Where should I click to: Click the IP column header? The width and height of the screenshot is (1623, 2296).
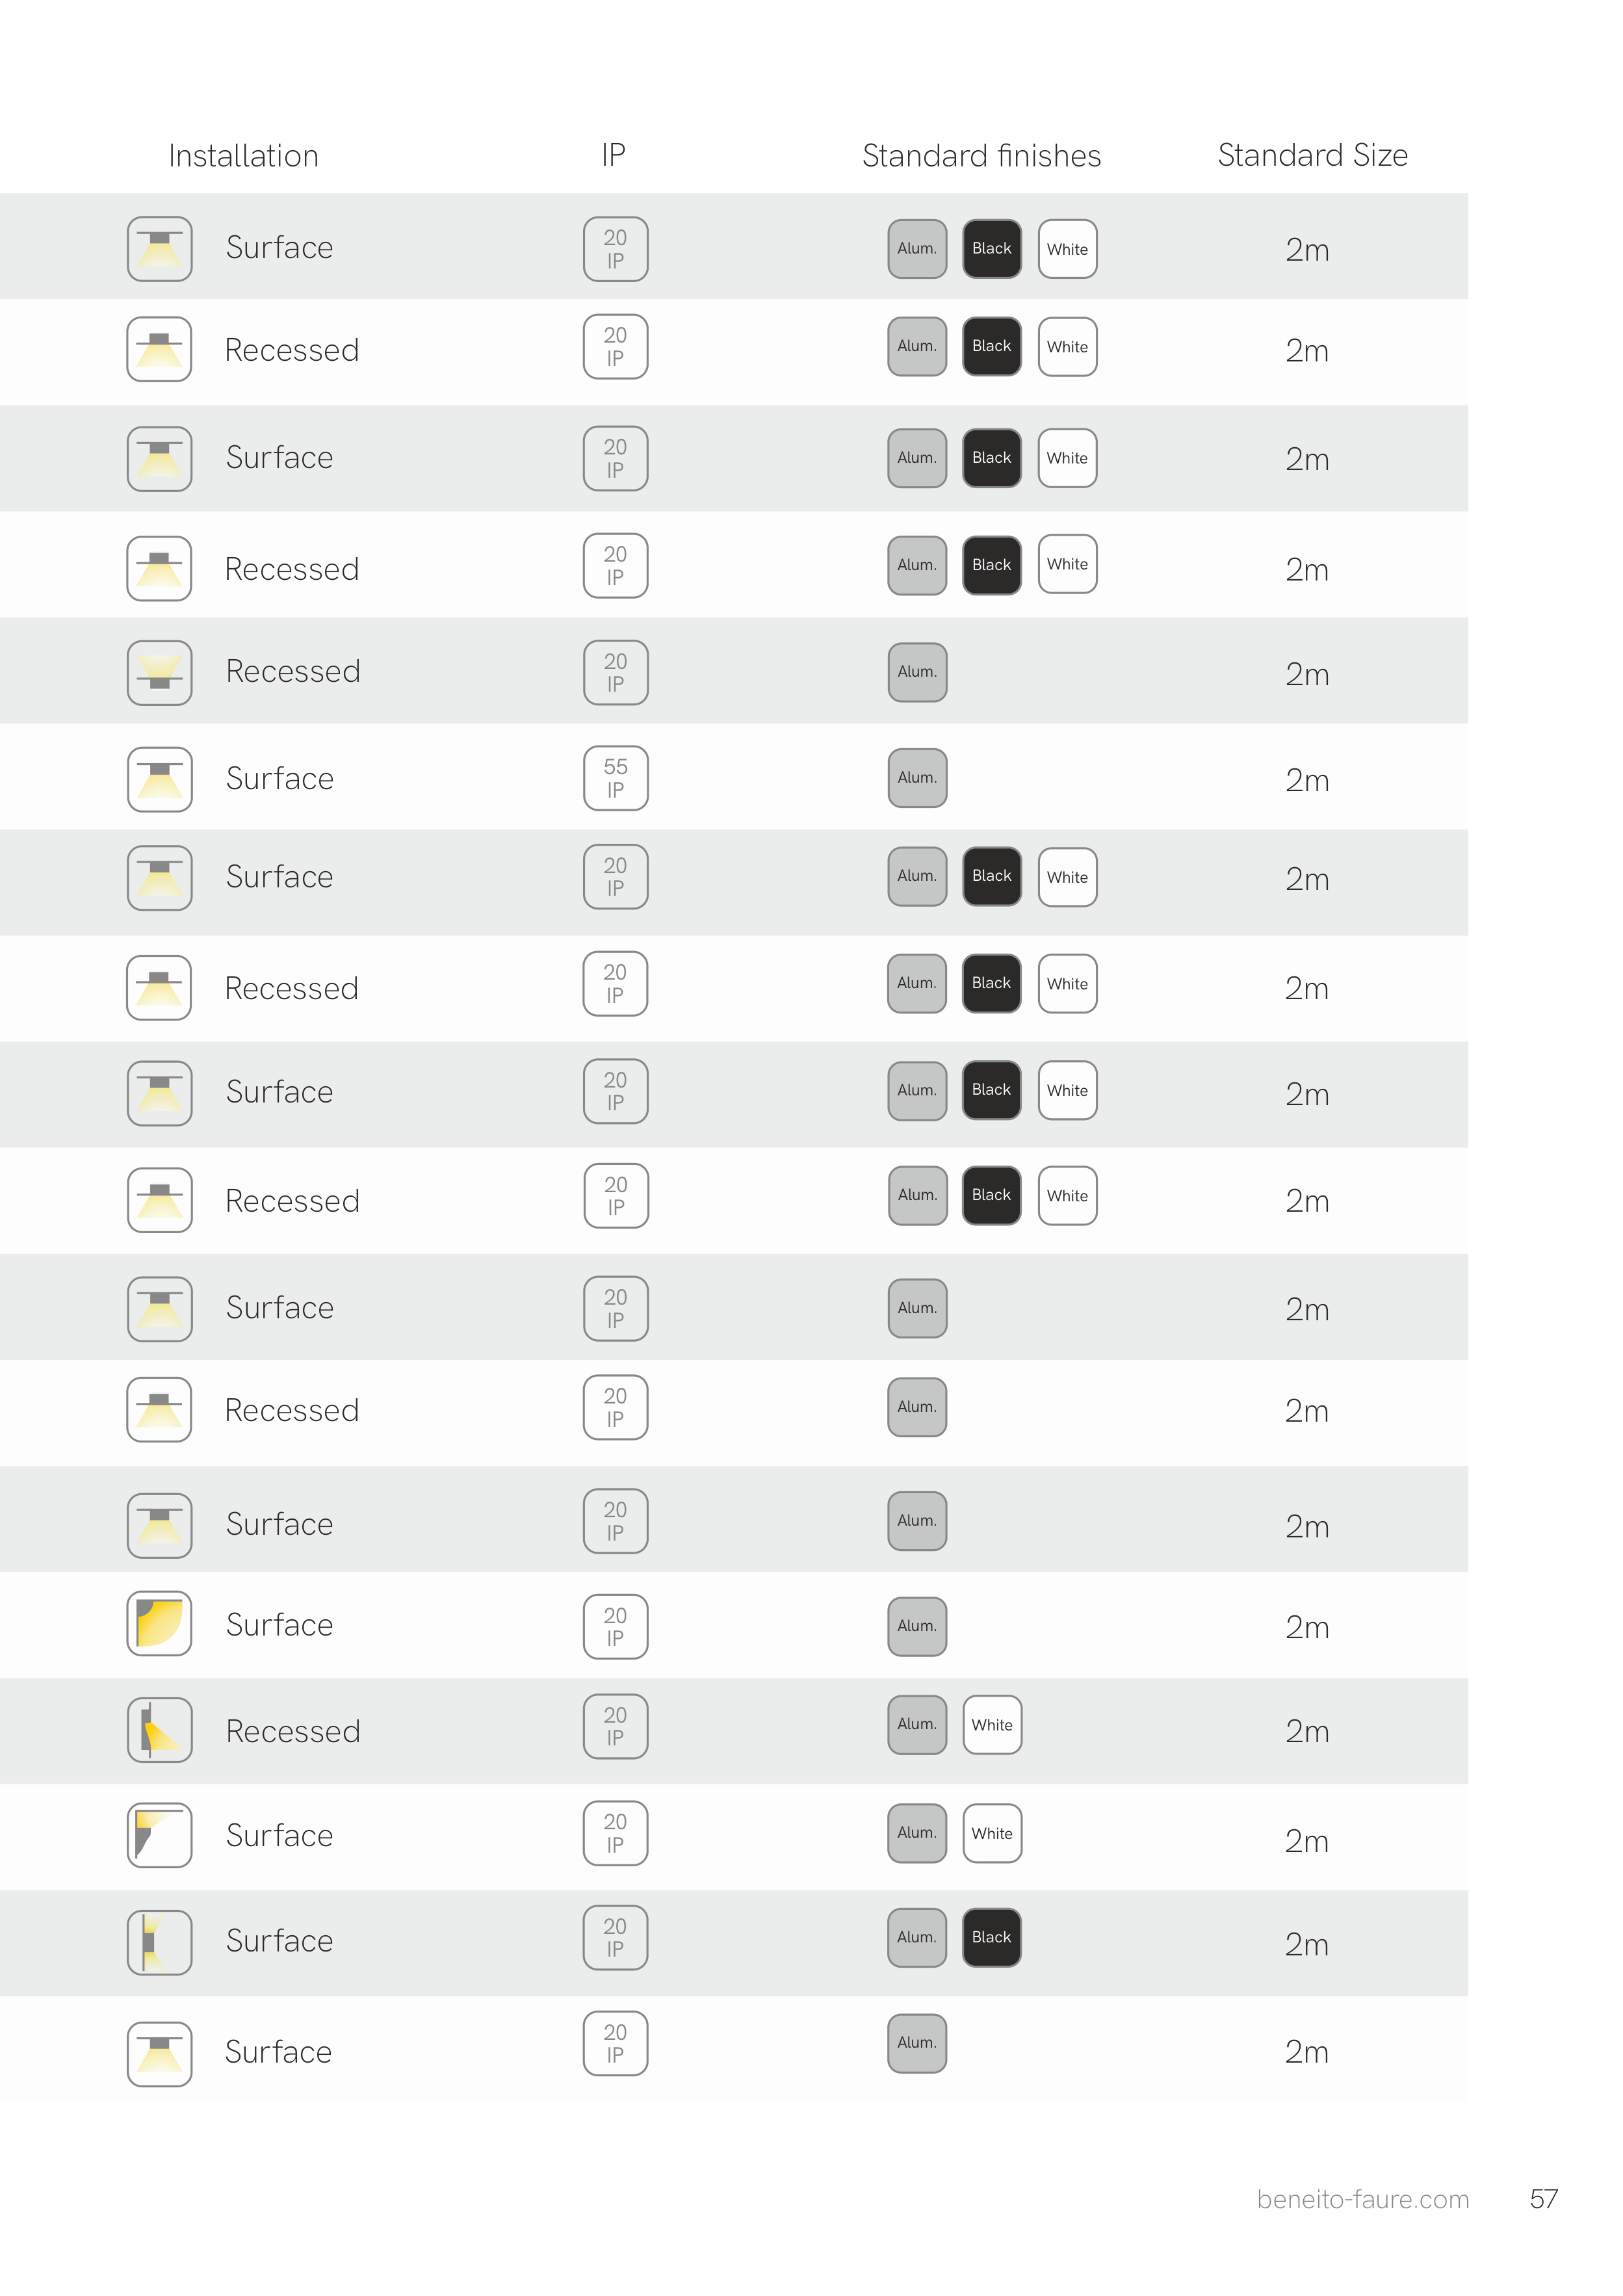(613, 155)
